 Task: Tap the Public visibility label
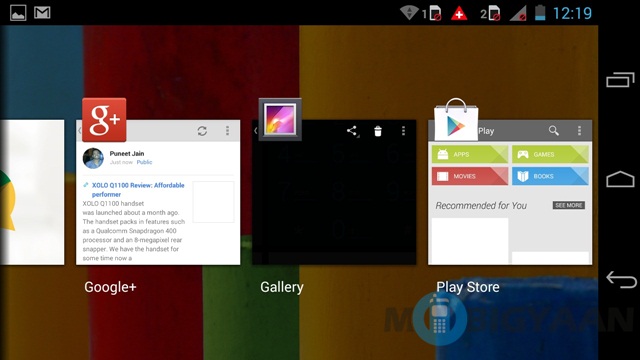[144, 162]
